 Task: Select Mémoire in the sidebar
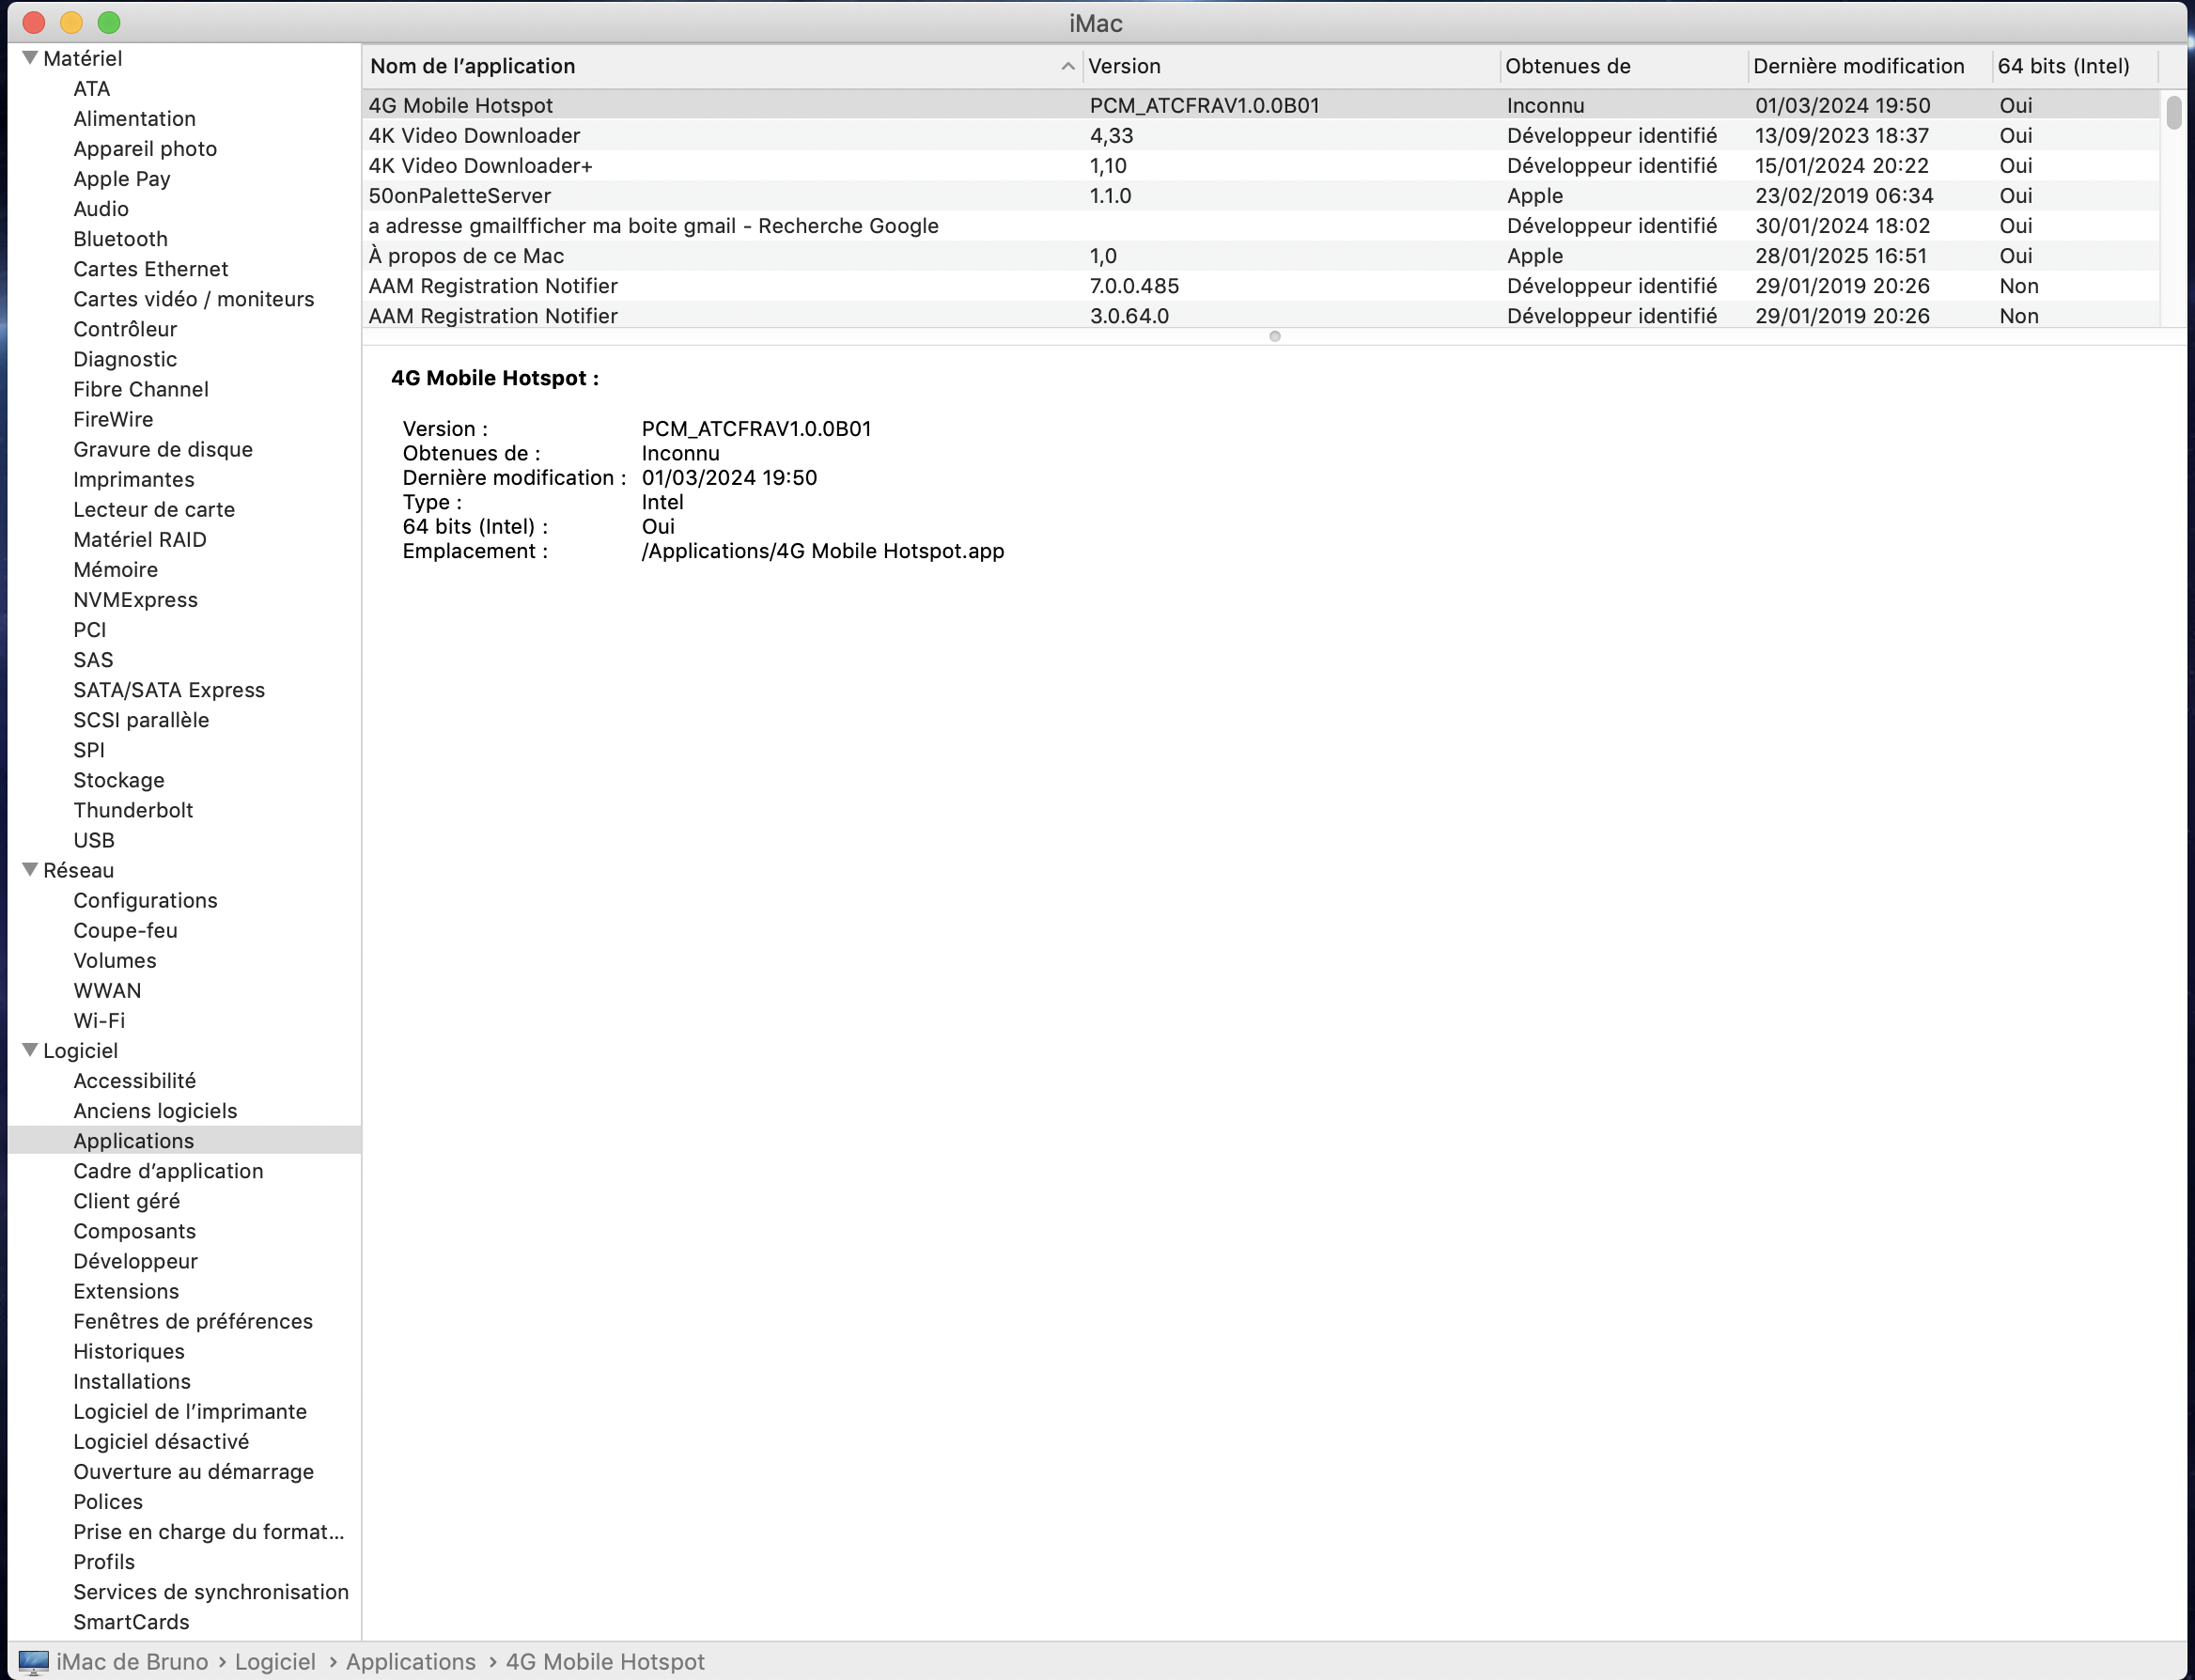(x=115, y=568)
